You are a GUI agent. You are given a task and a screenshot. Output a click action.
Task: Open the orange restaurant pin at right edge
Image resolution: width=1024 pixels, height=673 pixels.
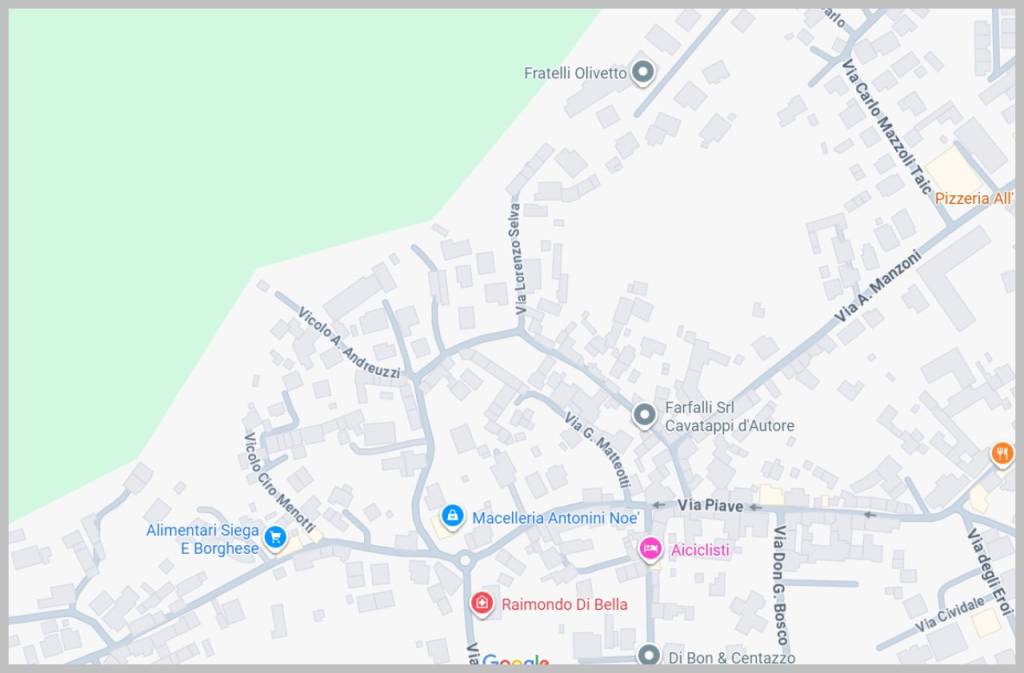click(1002, 455)
